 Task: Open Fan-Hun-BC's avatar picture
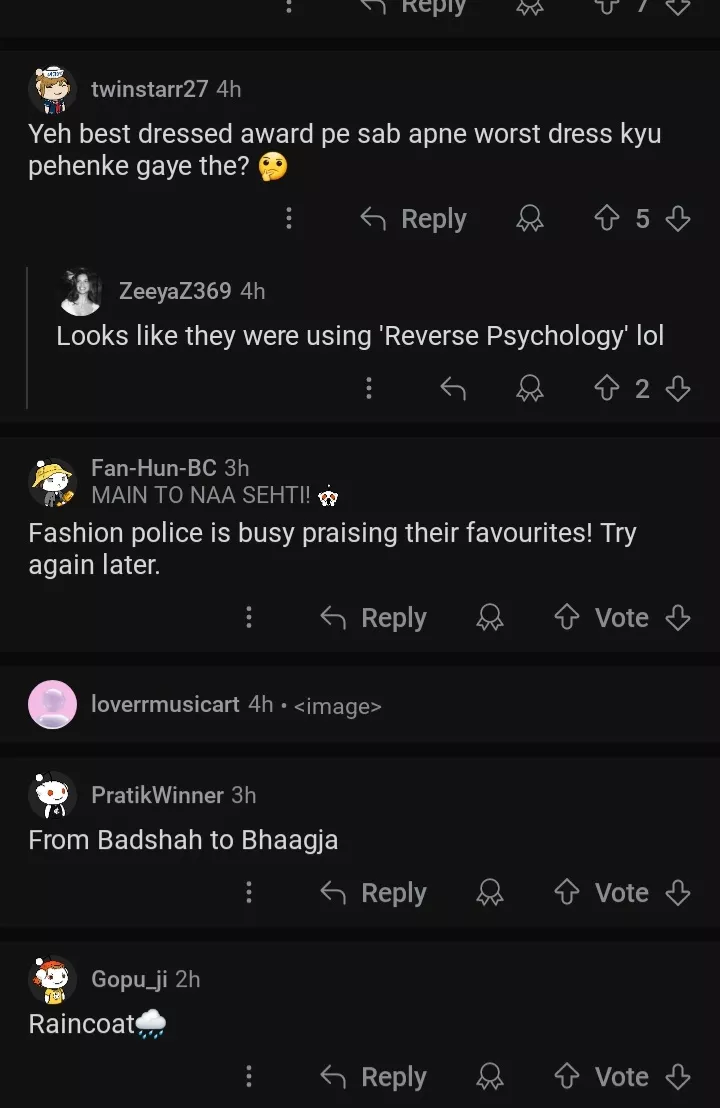coord(52,482)
